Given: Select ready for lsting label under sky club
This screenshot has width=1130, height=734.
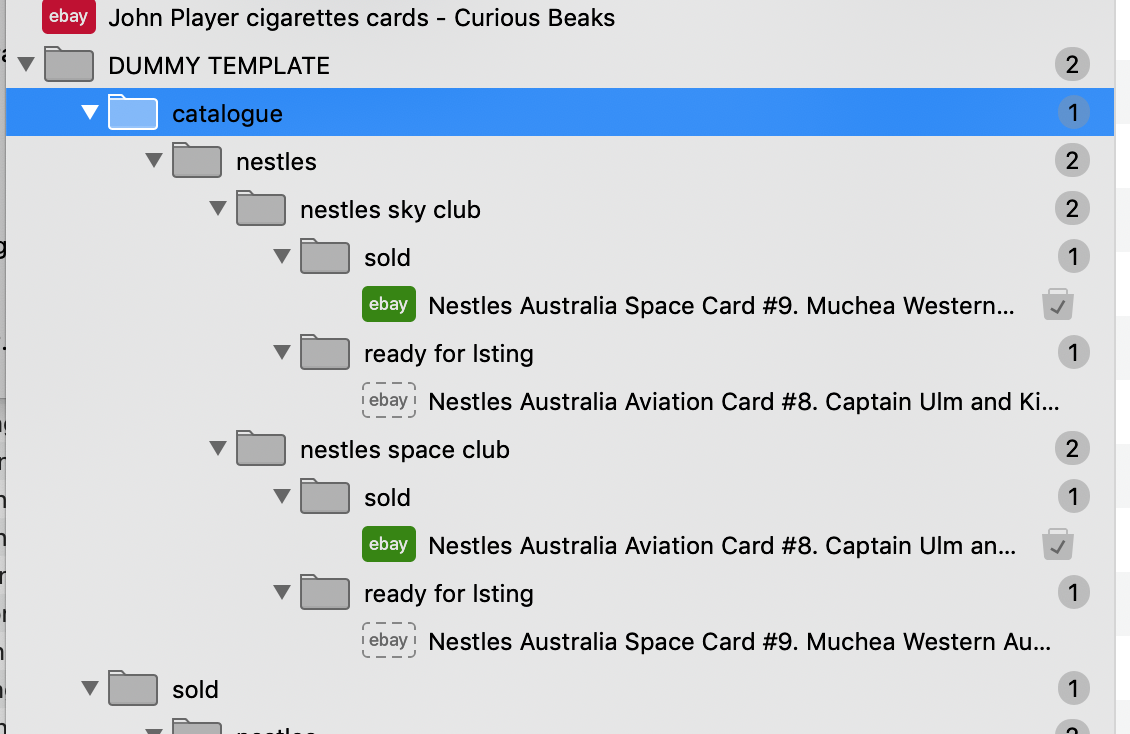Looking at the screenshot, I should click(448, 354).
